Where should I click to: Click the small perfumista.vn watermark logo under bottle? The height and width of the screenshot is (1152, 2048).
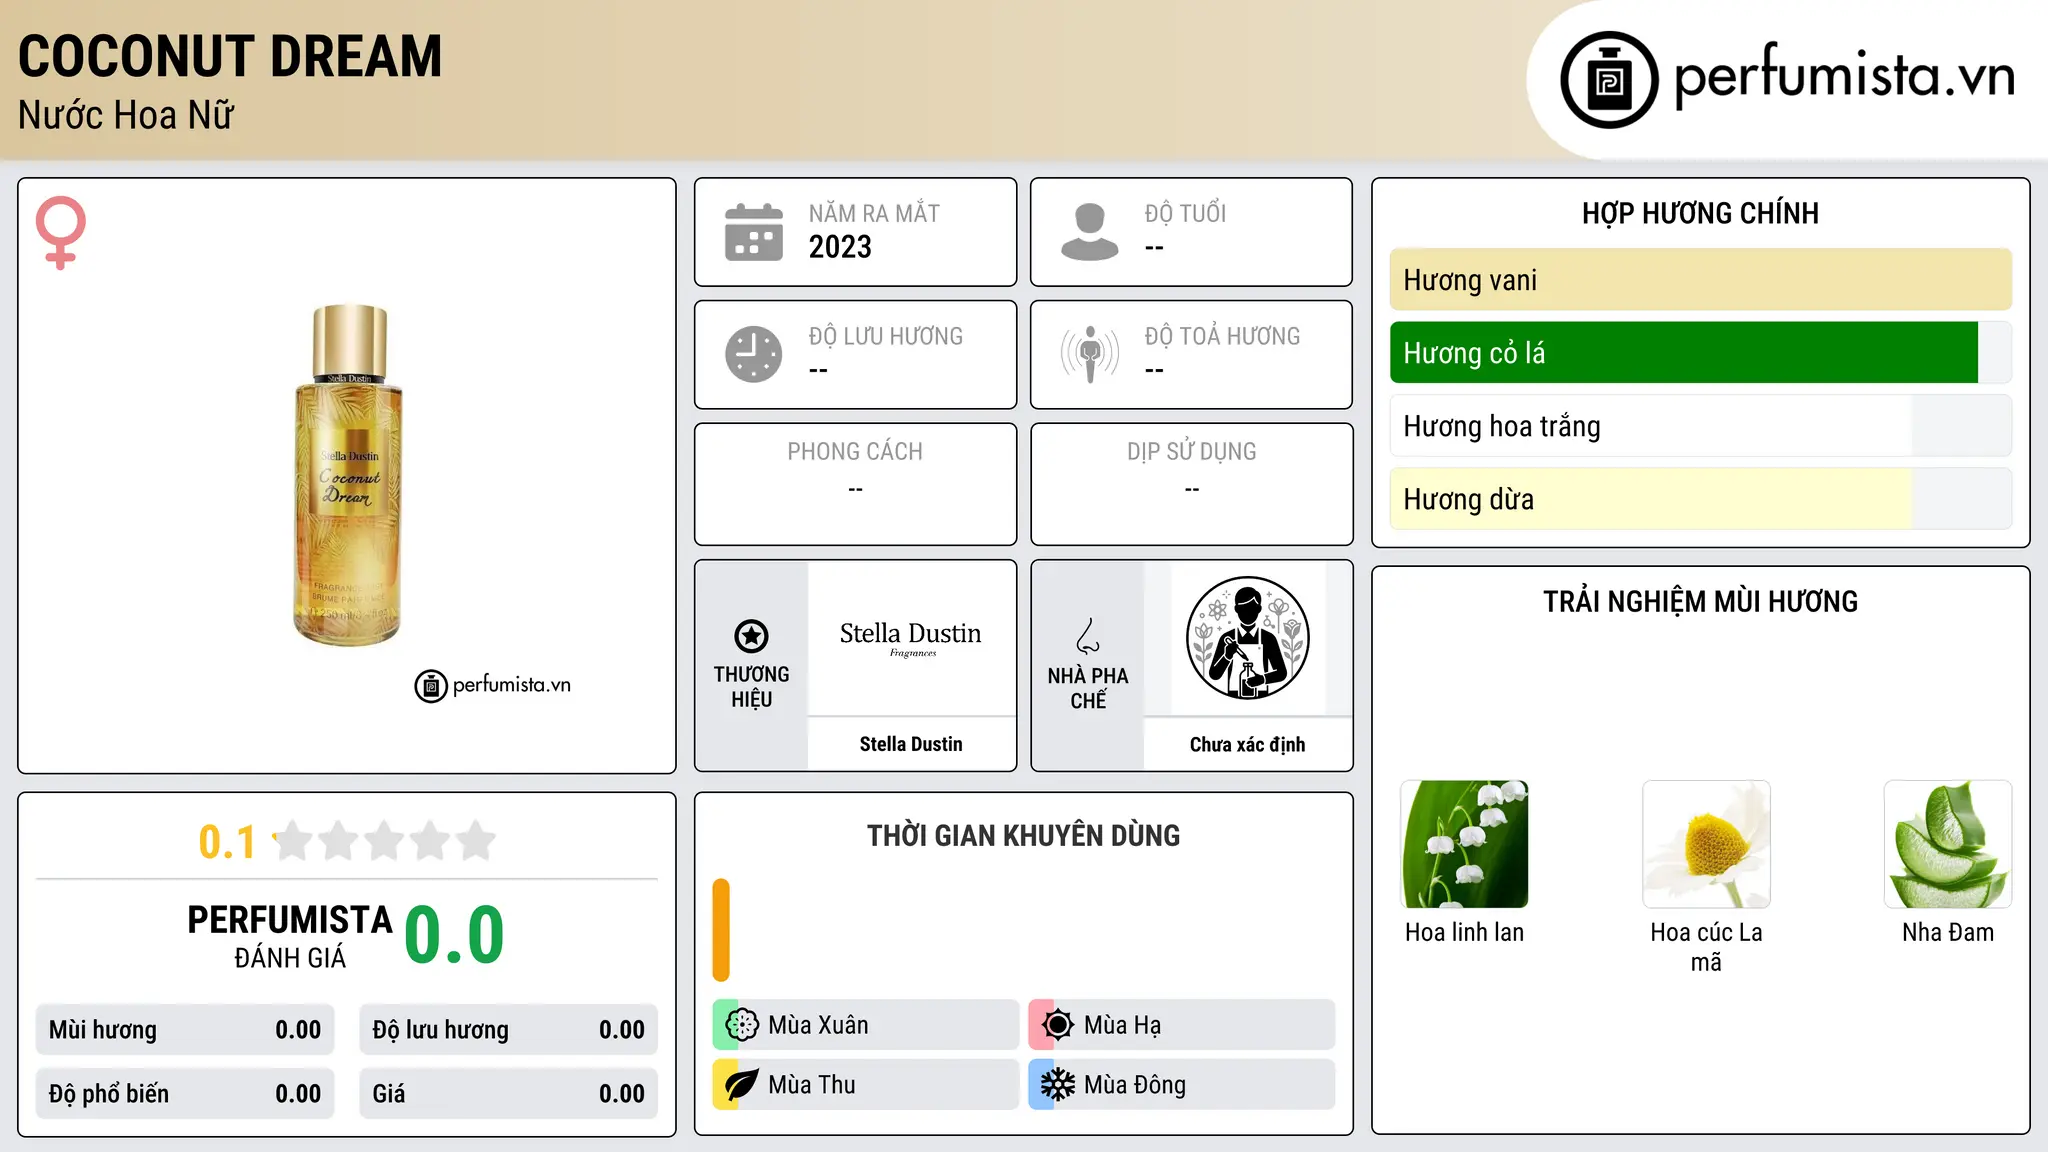(493, 686)
